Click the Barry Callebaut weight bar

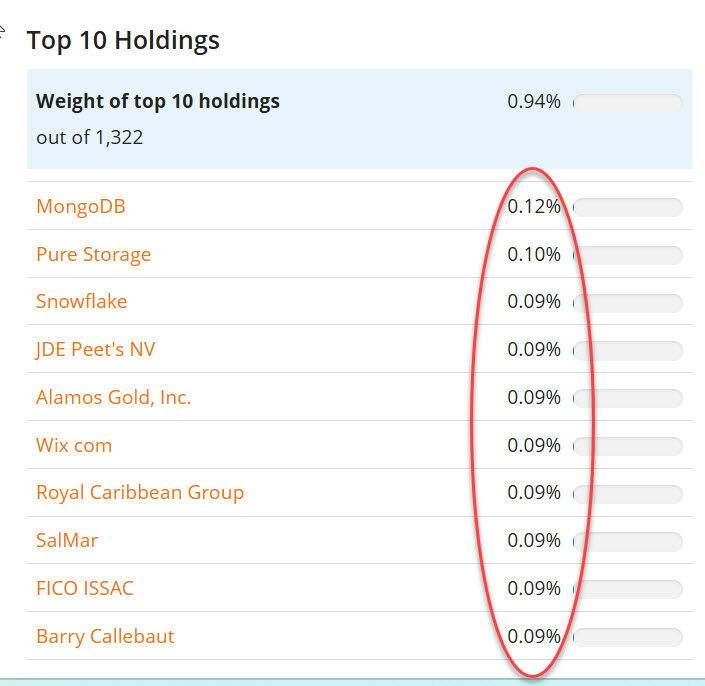tap(627, 637)
